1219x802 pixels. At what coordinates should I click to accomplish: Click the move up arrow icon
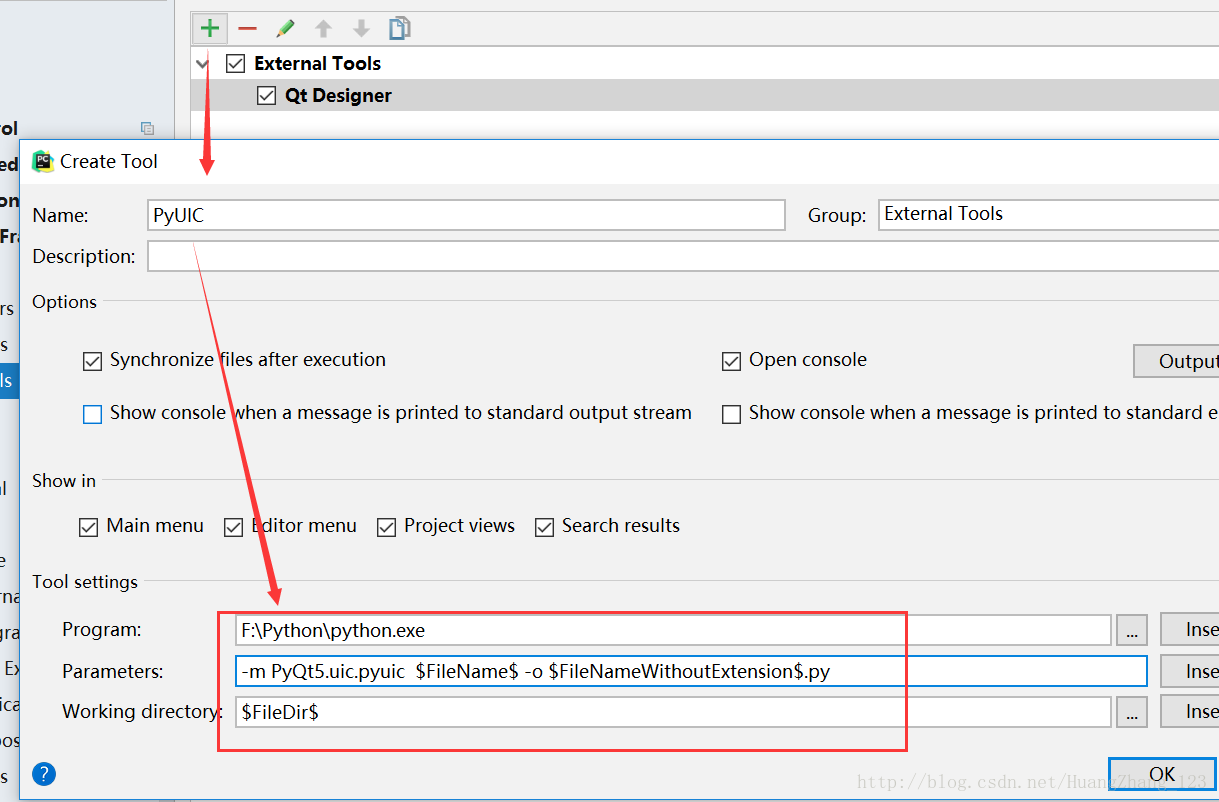coord(323,28)
